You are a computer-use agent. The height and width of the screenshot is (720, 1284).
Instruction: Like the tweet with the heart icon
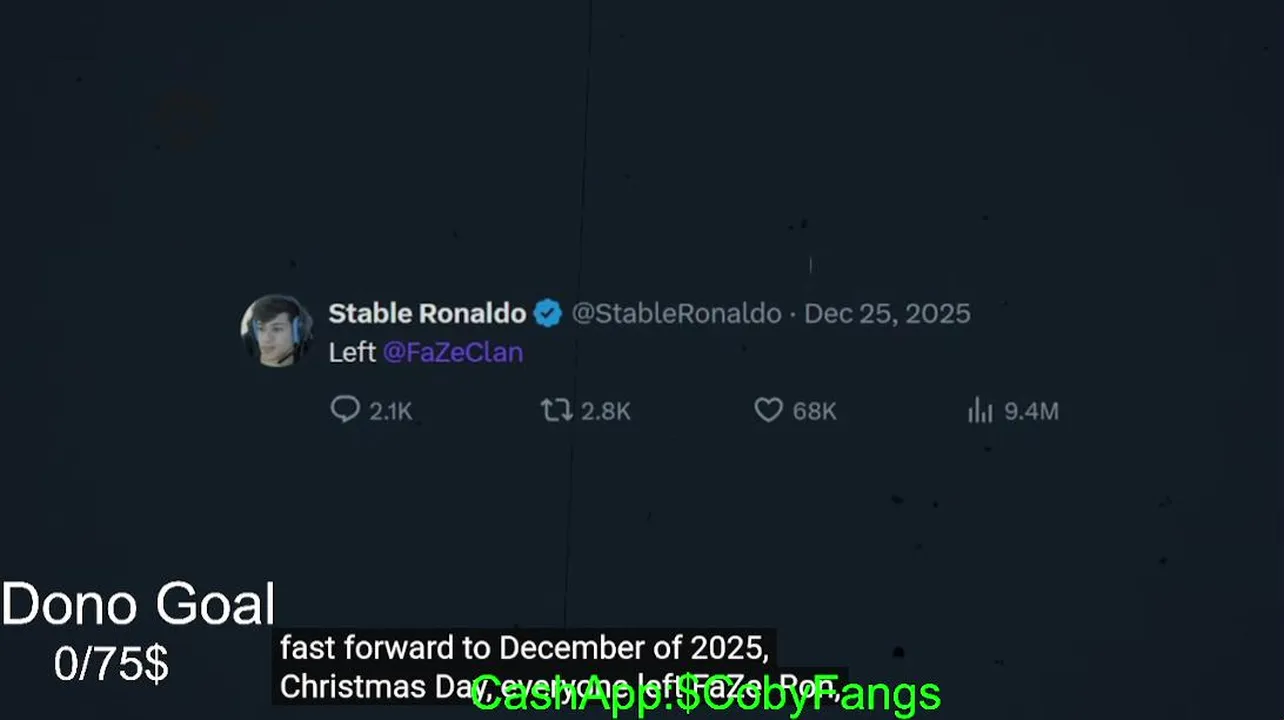(768, 410)
